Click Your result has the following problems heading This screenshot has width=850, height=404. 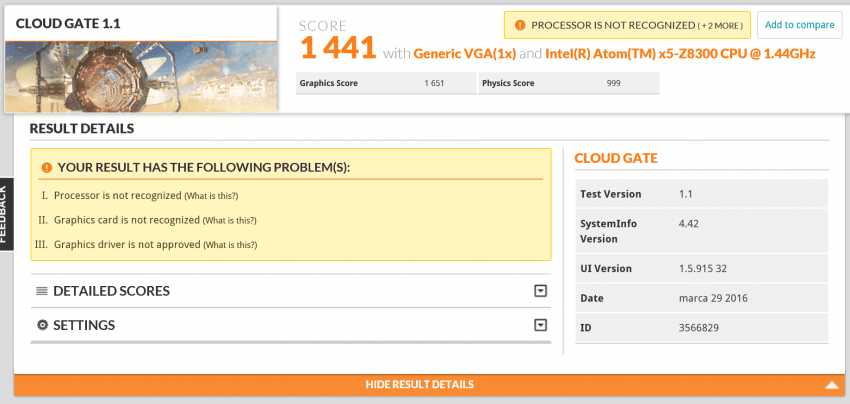[x=204, y=168]
